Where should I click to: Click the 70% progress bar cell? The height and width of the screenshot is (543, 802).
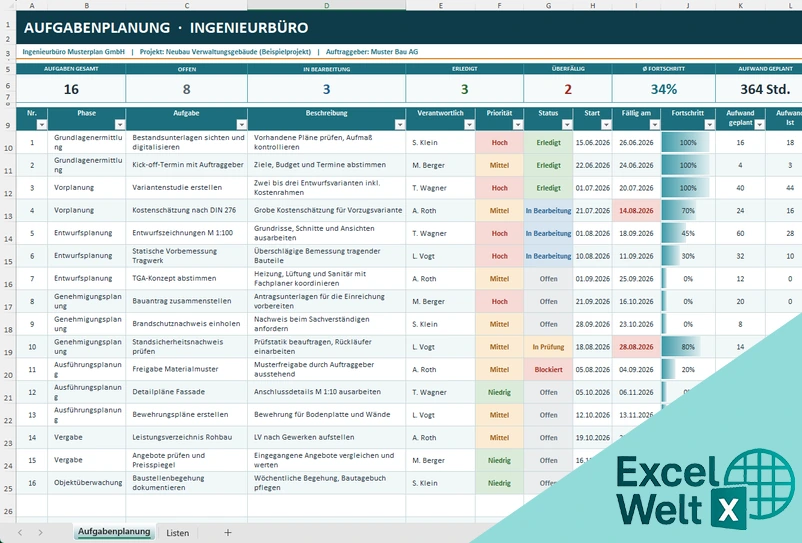pos(688,211)
